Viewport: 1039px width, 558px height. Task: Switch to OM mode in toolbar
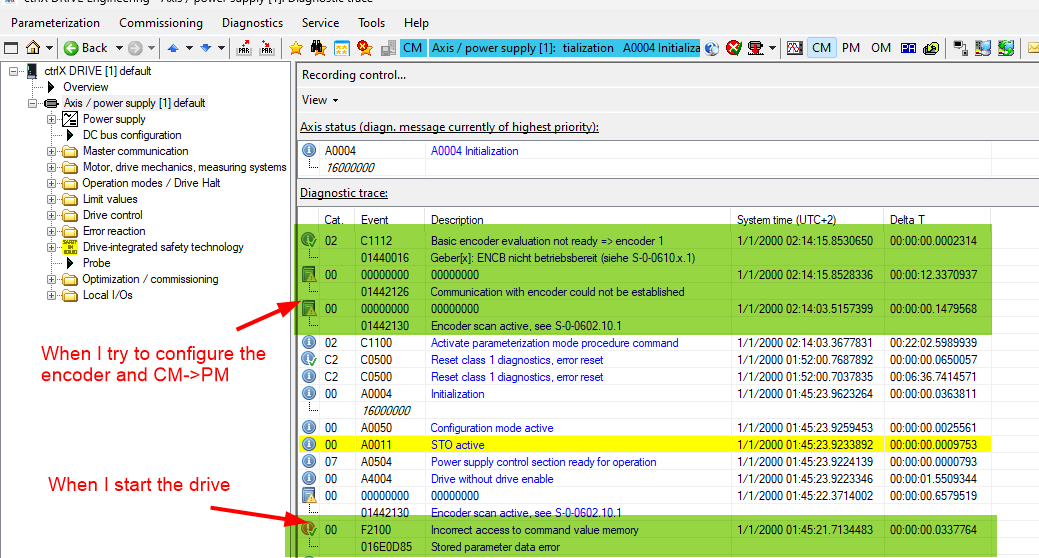pyautogui.click(x=880, y=47)
